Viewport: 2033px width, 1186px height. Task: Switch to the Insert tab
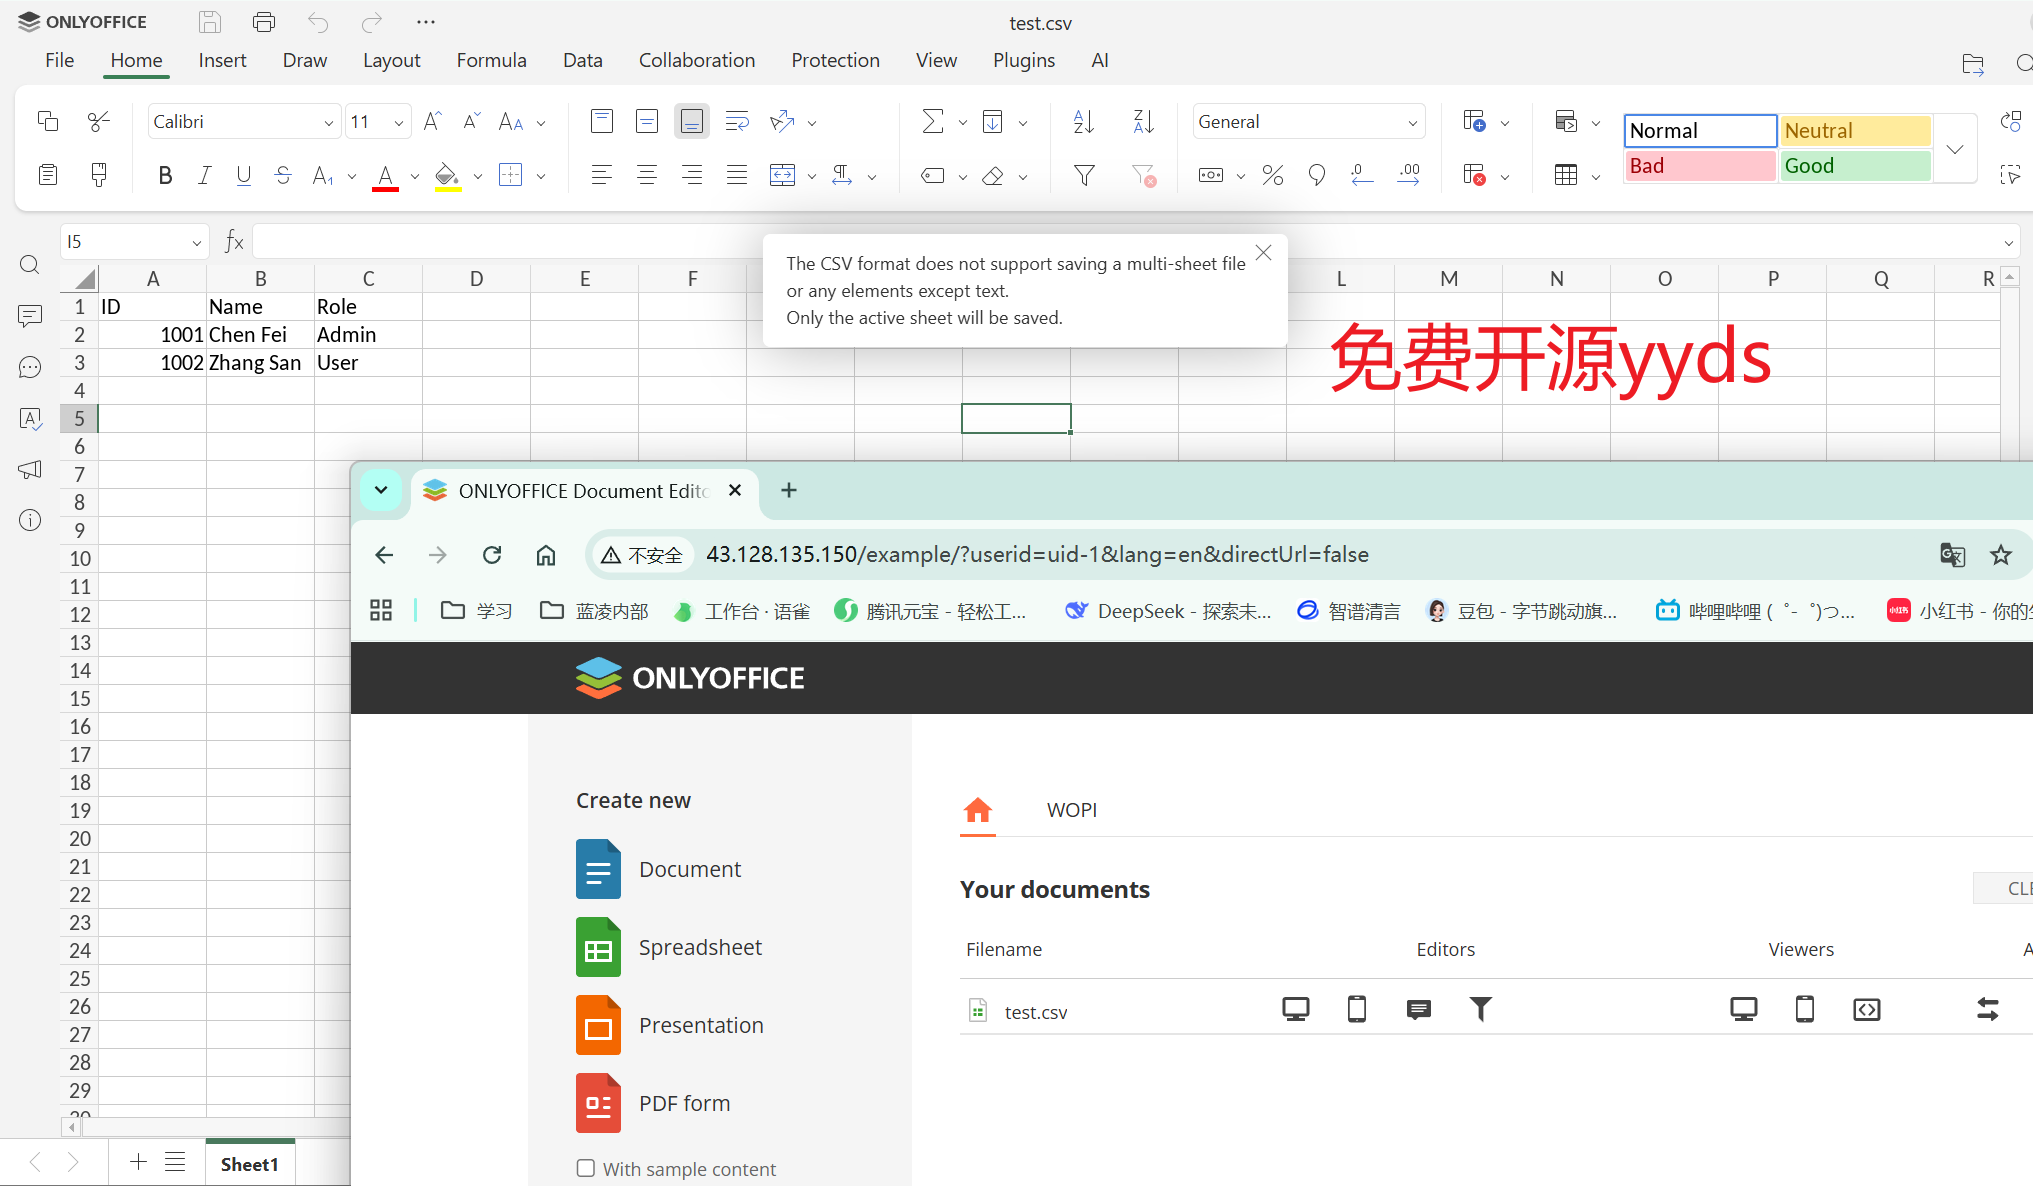click(222, 60)
